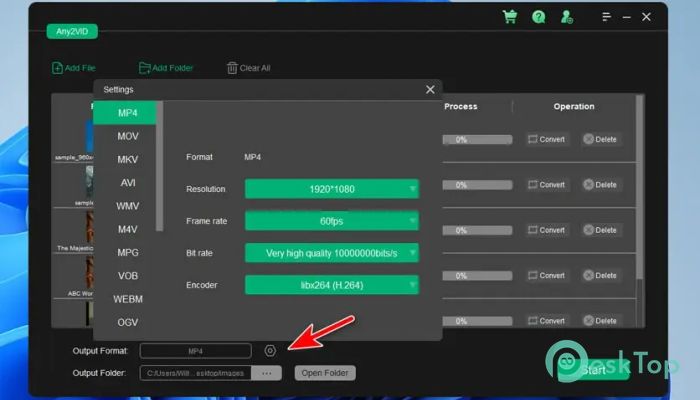Minimize the Any2VID window
Image resolution: width=700 pixels, height=400 pixels.
[x=627, y=17]
